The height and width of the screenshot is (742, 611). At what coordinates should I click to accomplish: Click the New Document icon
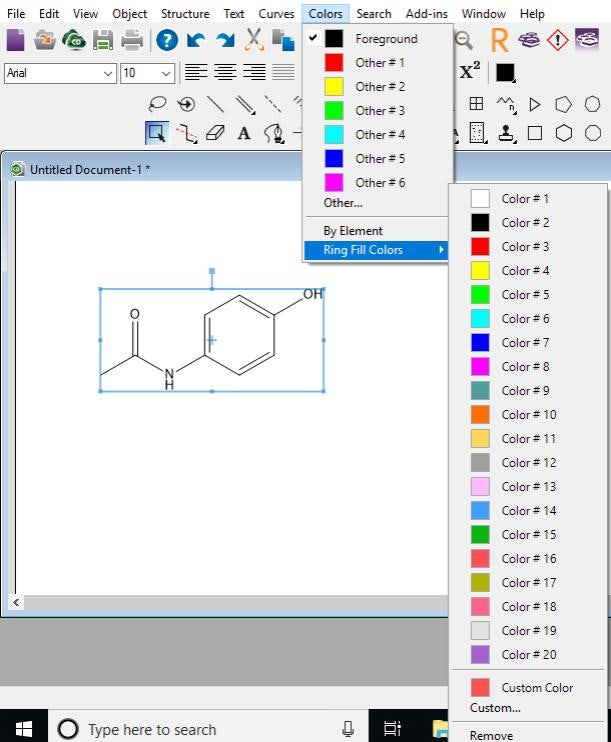[16, 40]
